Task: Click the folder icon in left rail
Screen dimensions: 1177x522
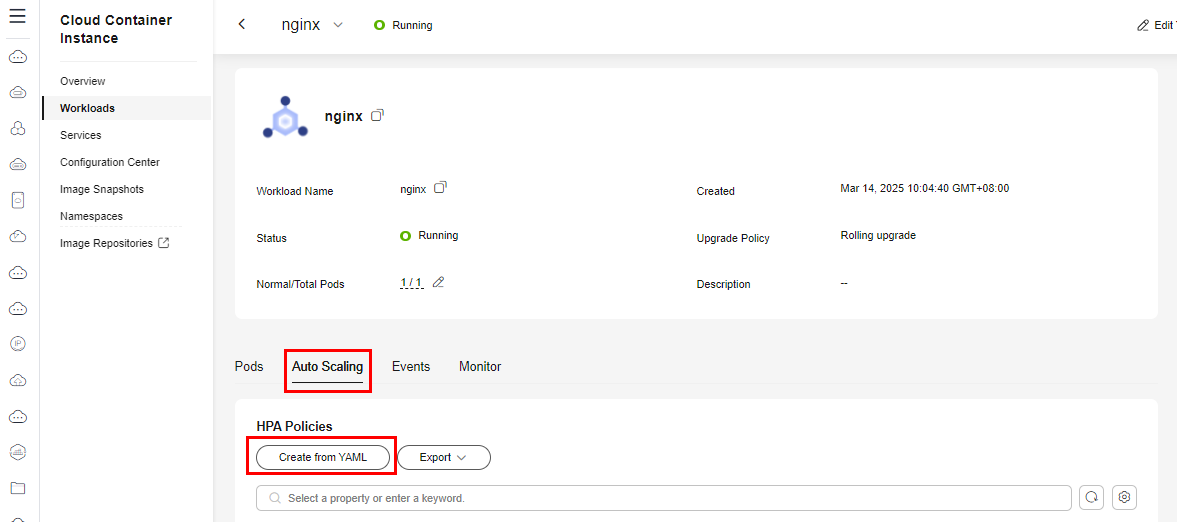Action: coord(18,488)
